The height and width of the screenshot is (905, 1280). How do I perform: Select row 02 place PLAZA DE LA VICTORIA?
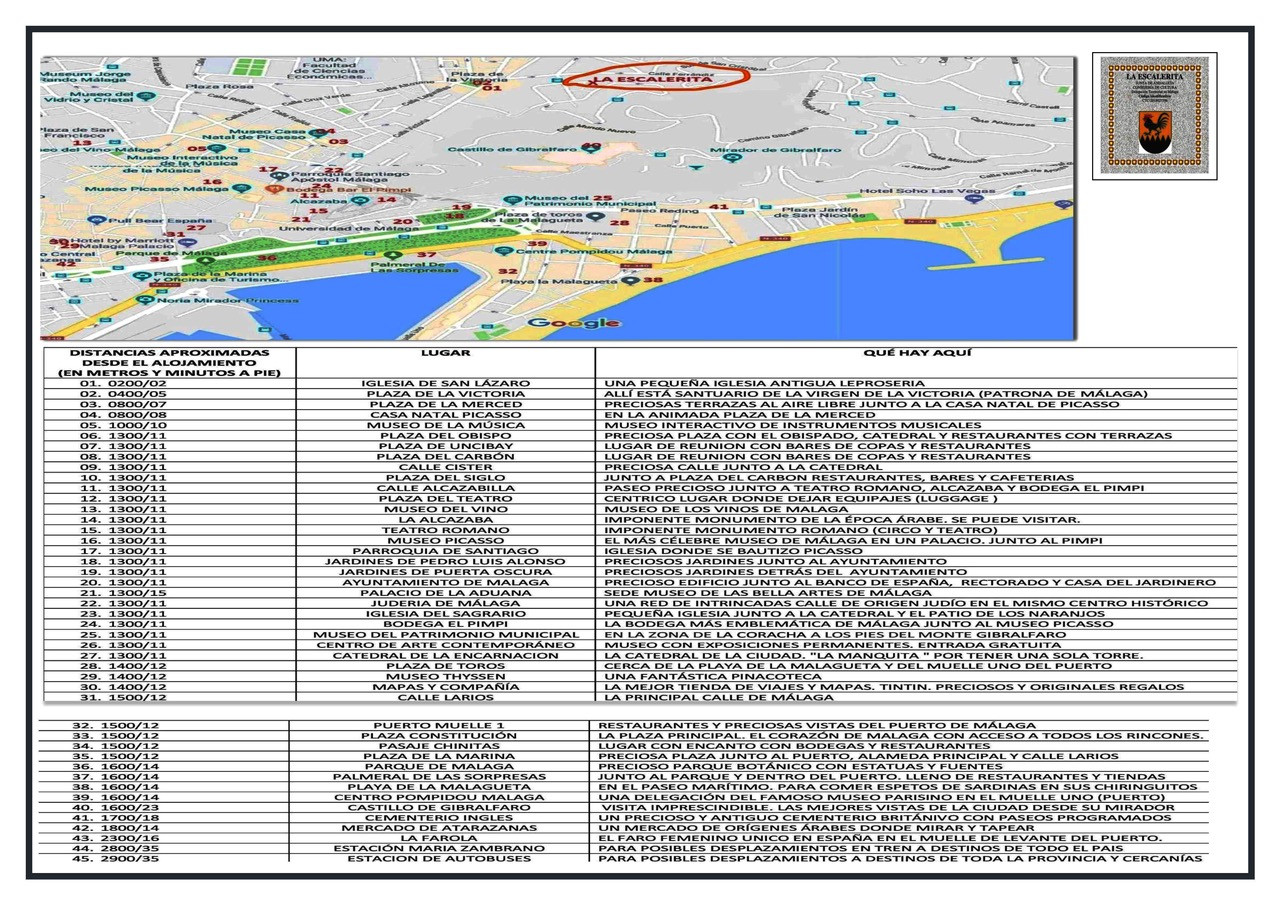[x=446, y=394]
